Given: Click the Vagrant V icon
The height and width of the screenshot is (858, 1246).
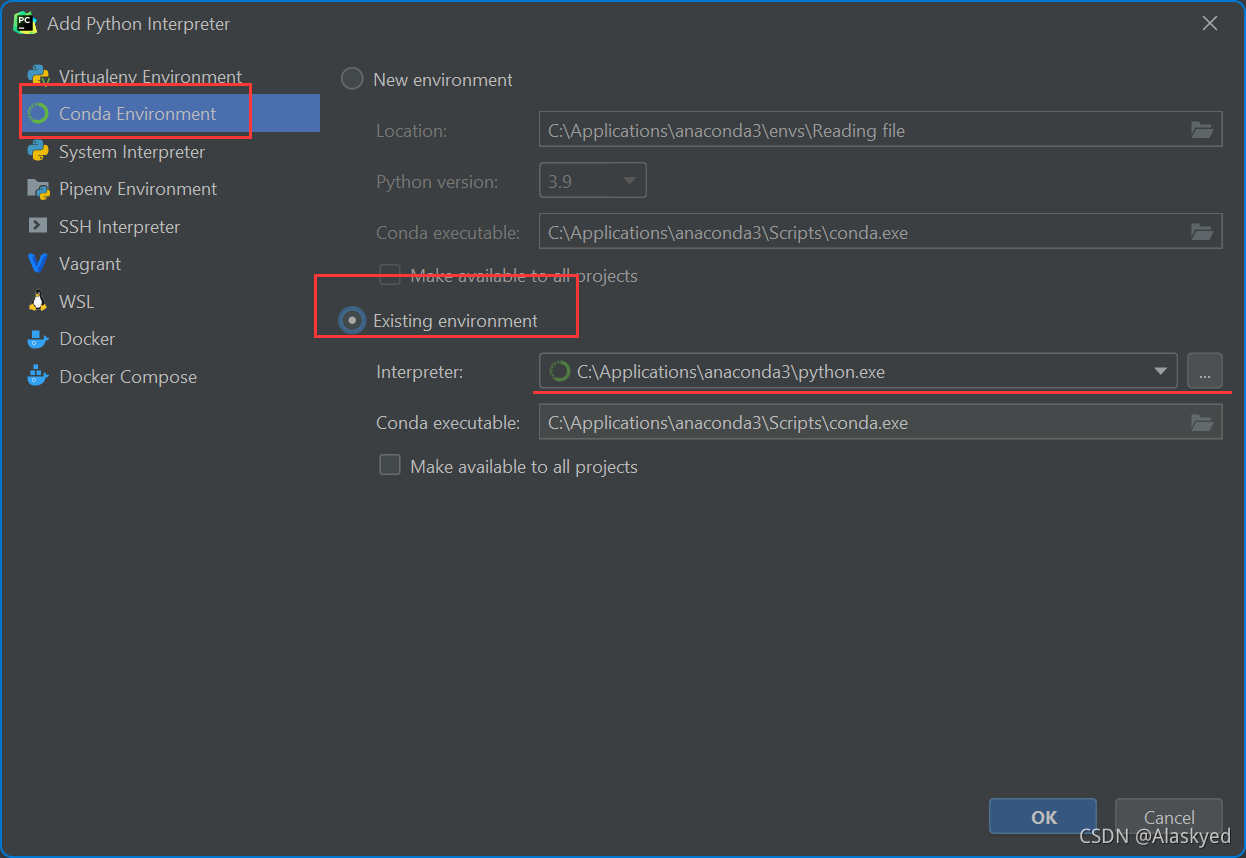Looking at the screenshot, I should pyautogui.click(x=39, y=263).
